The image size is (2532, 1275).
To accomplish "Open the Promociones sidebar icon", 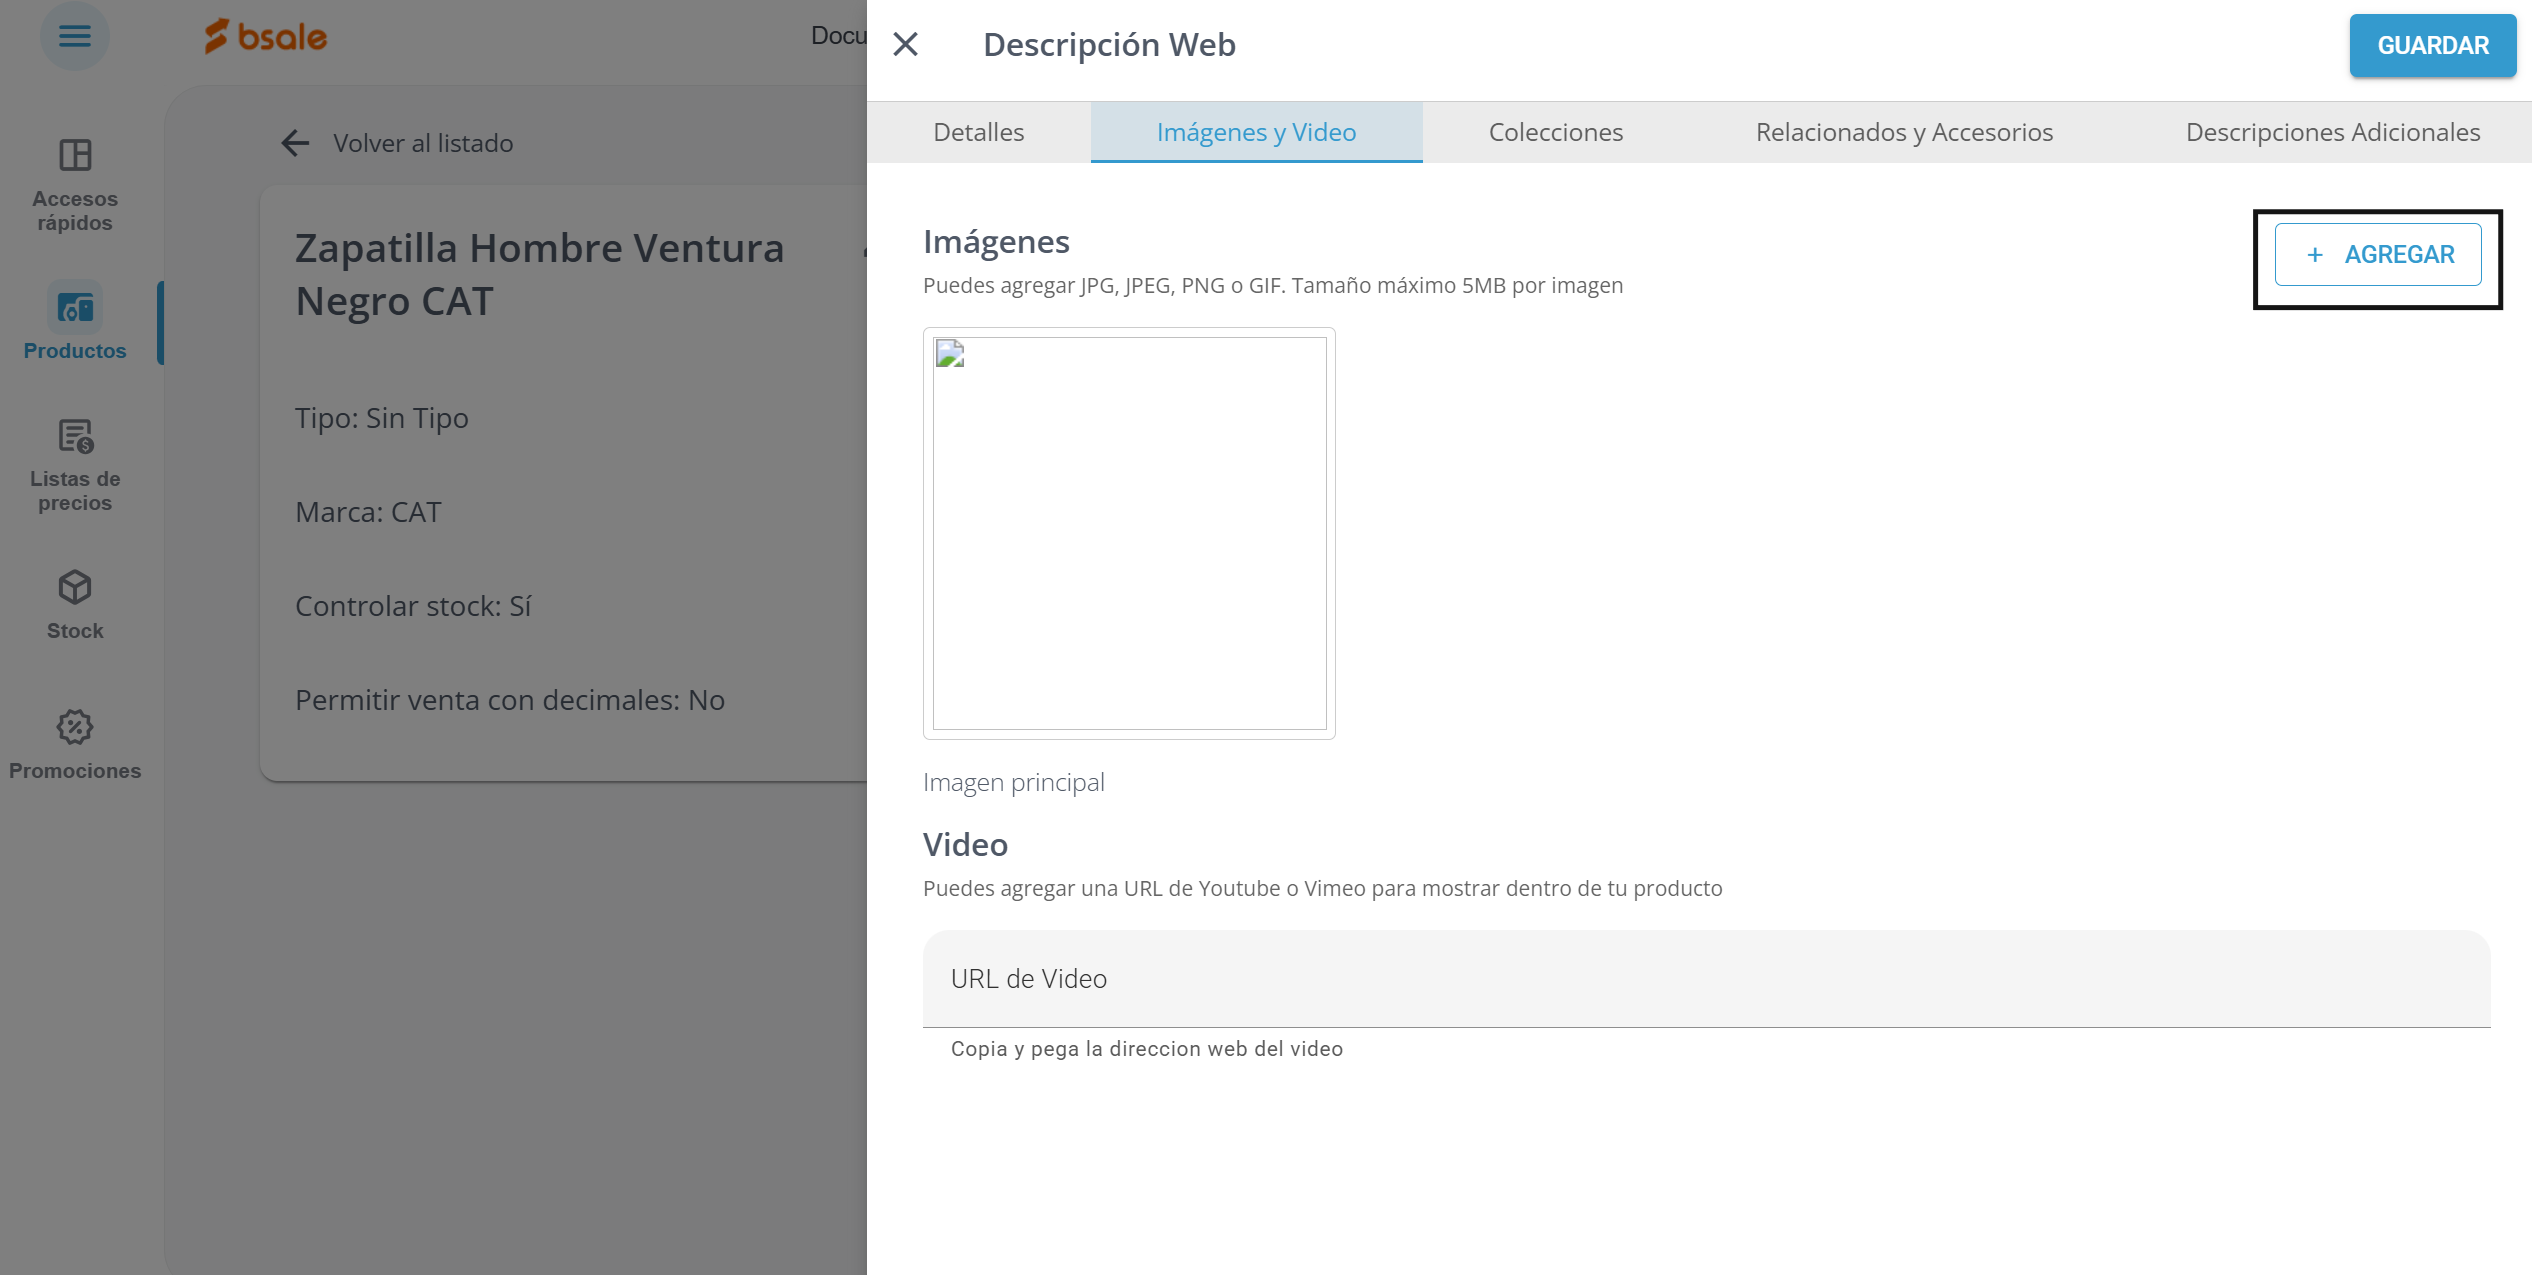I will click(75, 728).
